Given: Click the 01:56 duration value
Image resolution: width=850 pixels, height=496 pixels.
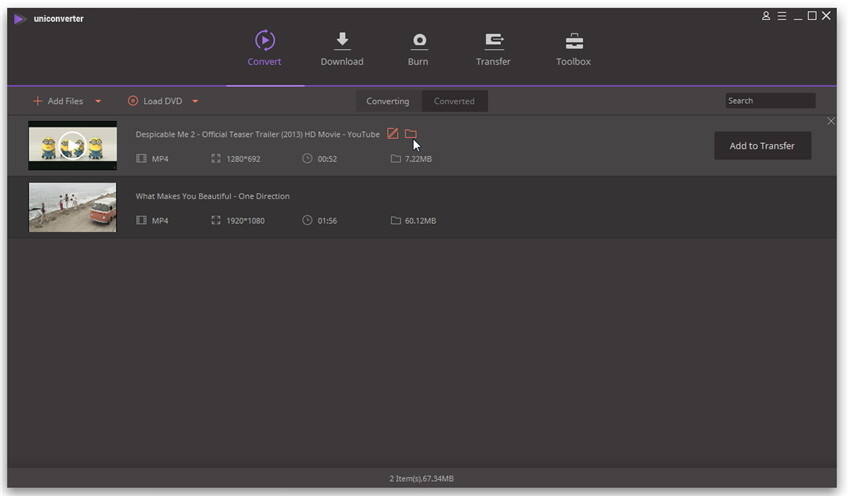Looking at the screenshot, I should (x=327, y=221).
